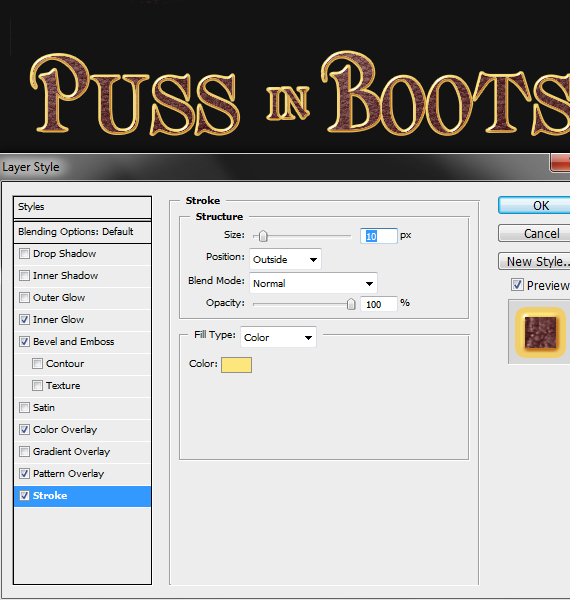Screen dimensions: 570x600
Task: Click the New Style button
Action: 534,261
